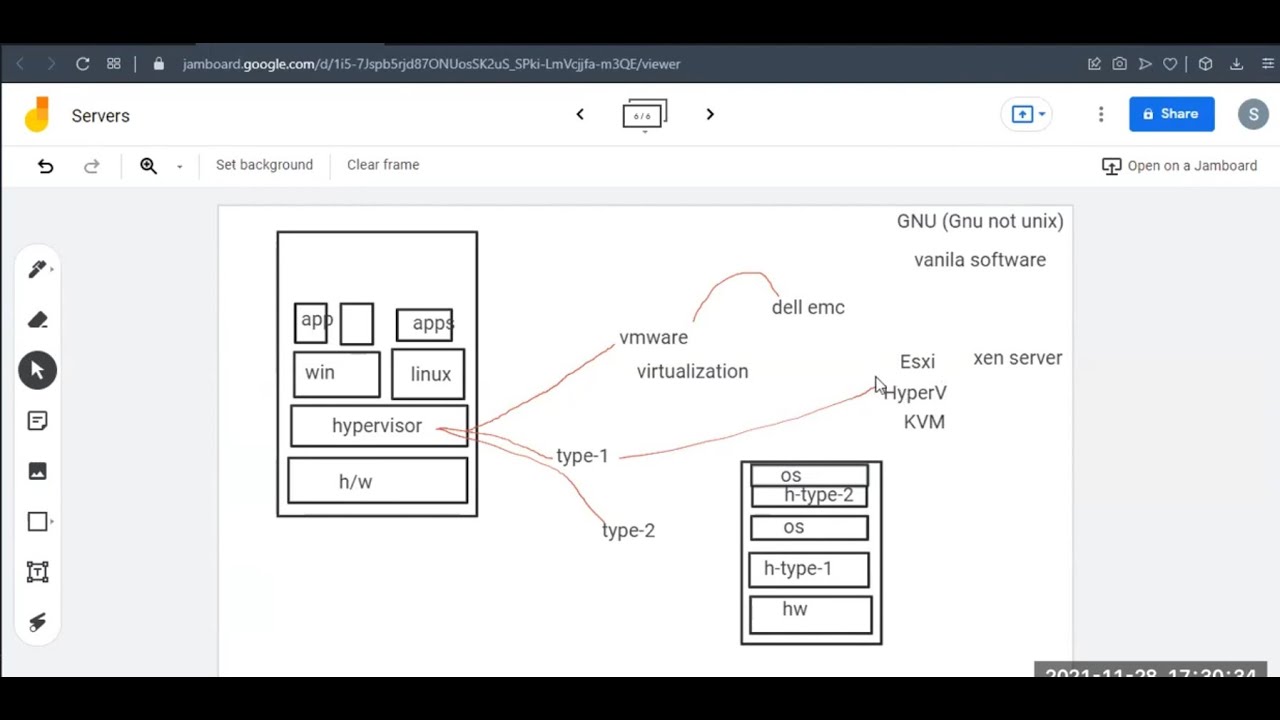Select the 'virtualization' text

pos(692,371)
